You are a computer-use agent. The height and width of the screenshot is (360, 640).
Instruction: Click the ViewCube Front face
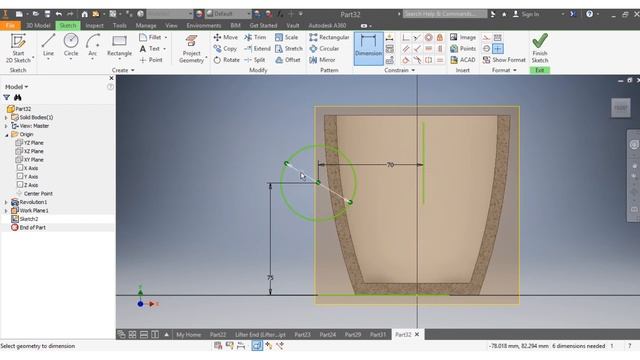click(x=620, y=108)
